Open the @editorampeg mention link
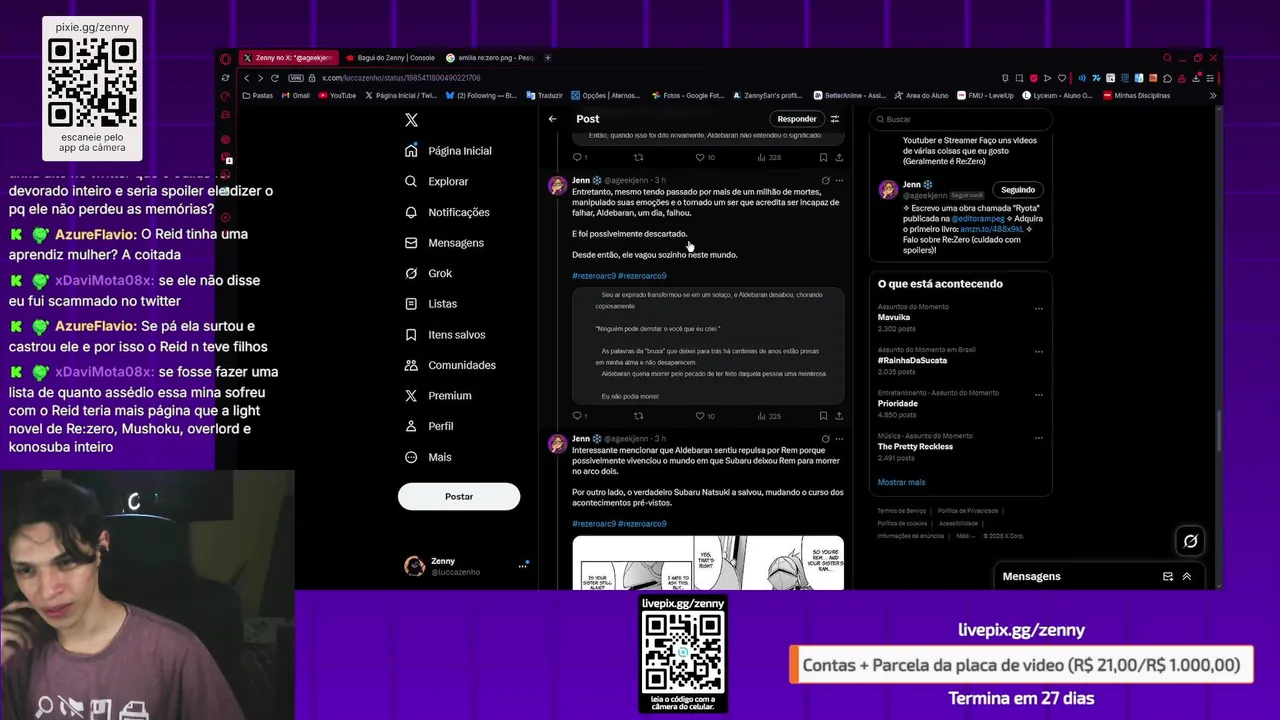Screen dimensions: 1280x720 (x=977, y=218)
